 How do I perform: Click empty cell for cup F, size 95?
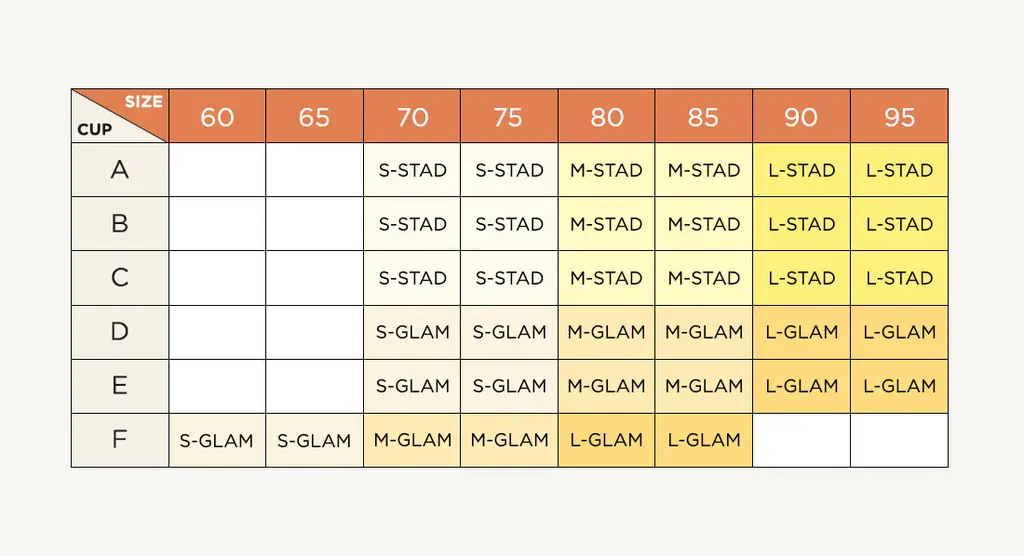pyautogui.click(x=899, y=440)
